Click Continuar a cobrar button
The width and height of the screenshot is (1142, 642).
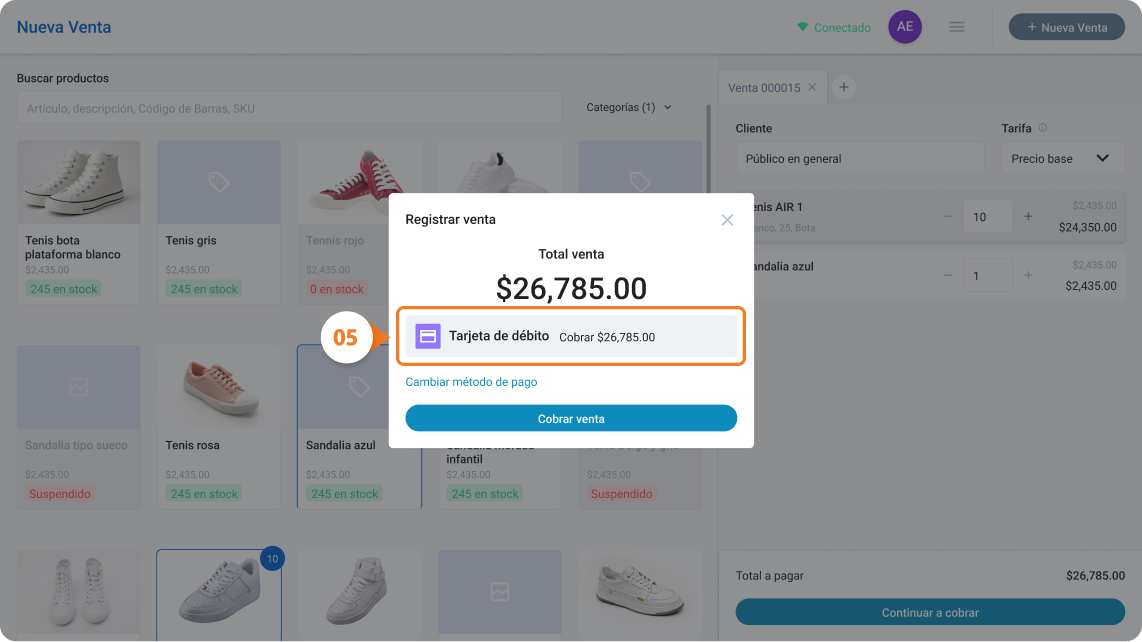click(930, 612)
